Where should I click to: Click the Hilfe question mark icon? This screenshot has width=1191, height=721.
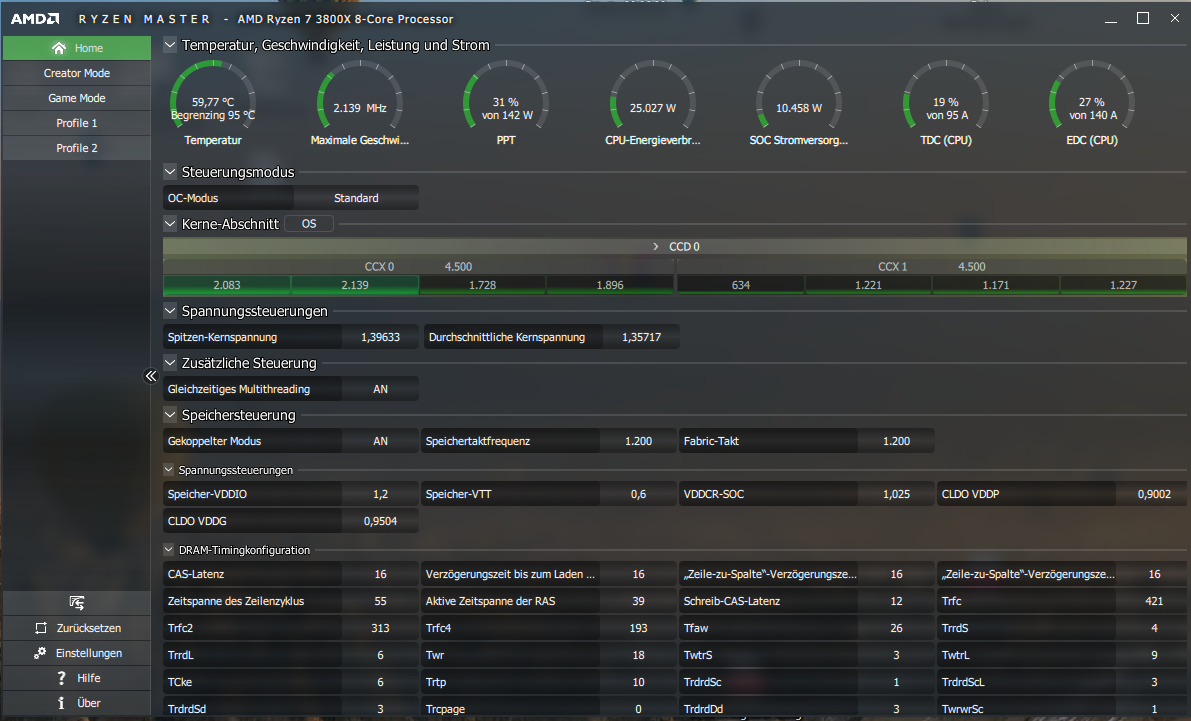[62, 678]
